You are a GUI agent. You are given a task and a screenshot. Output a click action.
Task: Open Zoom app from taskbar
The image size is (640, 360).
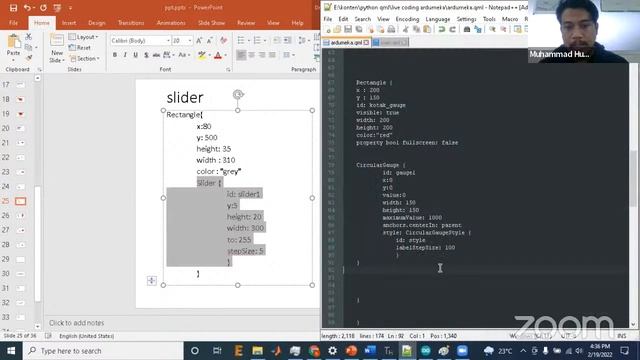tap(462, 351)
